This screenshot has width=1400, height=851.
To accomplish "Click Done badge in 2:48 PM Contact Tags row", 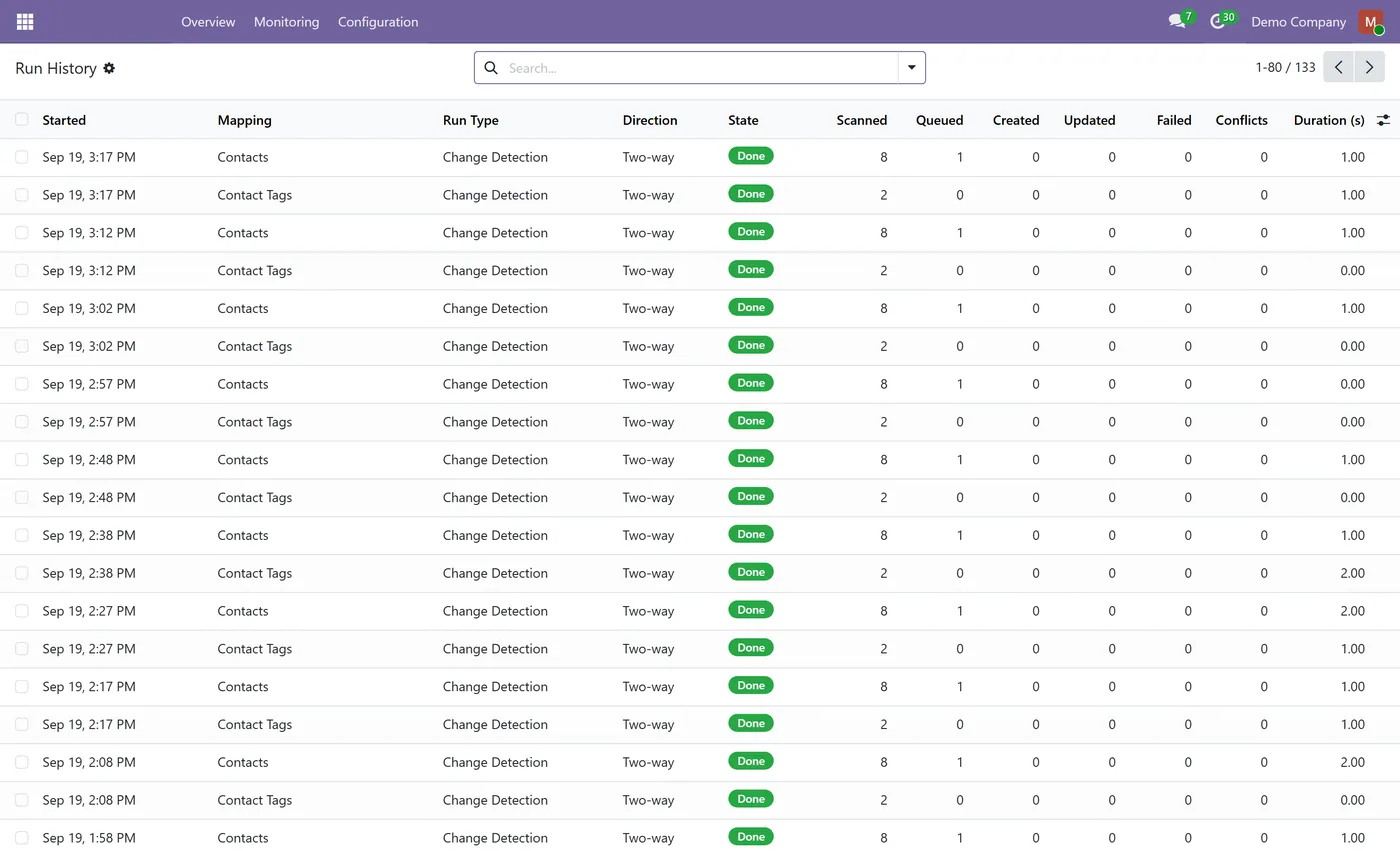I will click(751, 496).
